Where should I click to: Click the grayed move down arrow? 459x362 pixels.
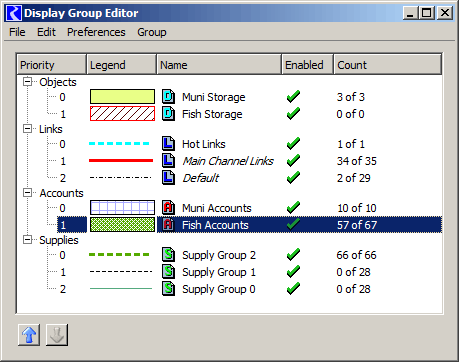[x=57, y=335]
